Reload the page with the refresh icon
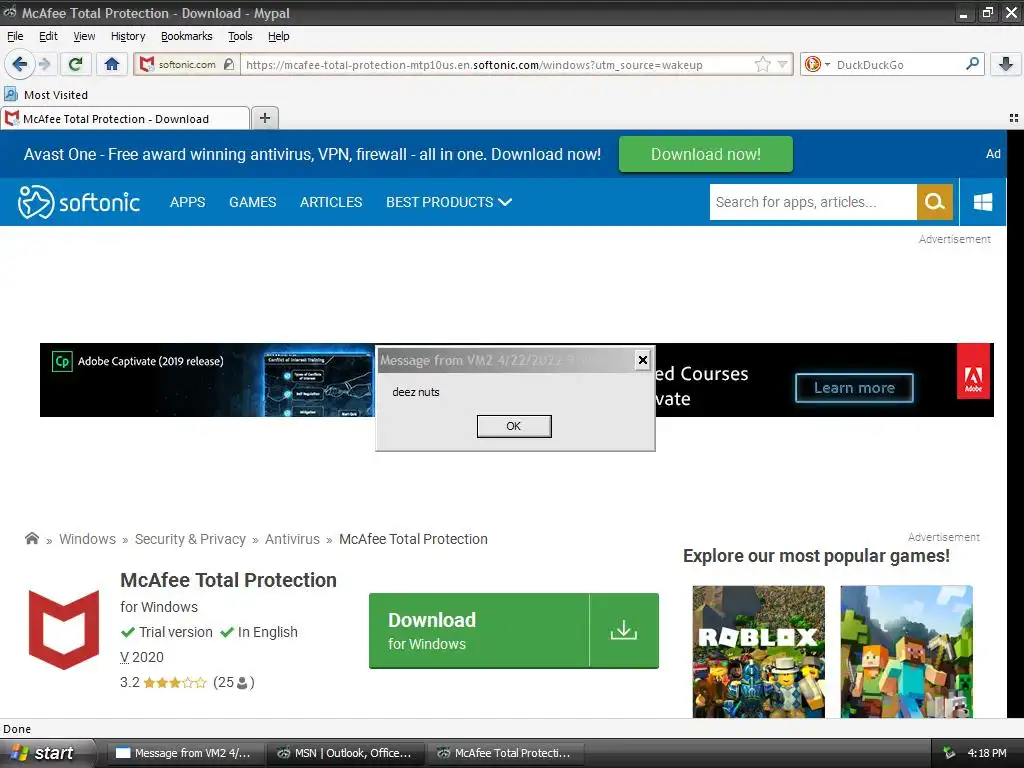The width and height of the screenshot is (1024, 768). pos(75,64)
